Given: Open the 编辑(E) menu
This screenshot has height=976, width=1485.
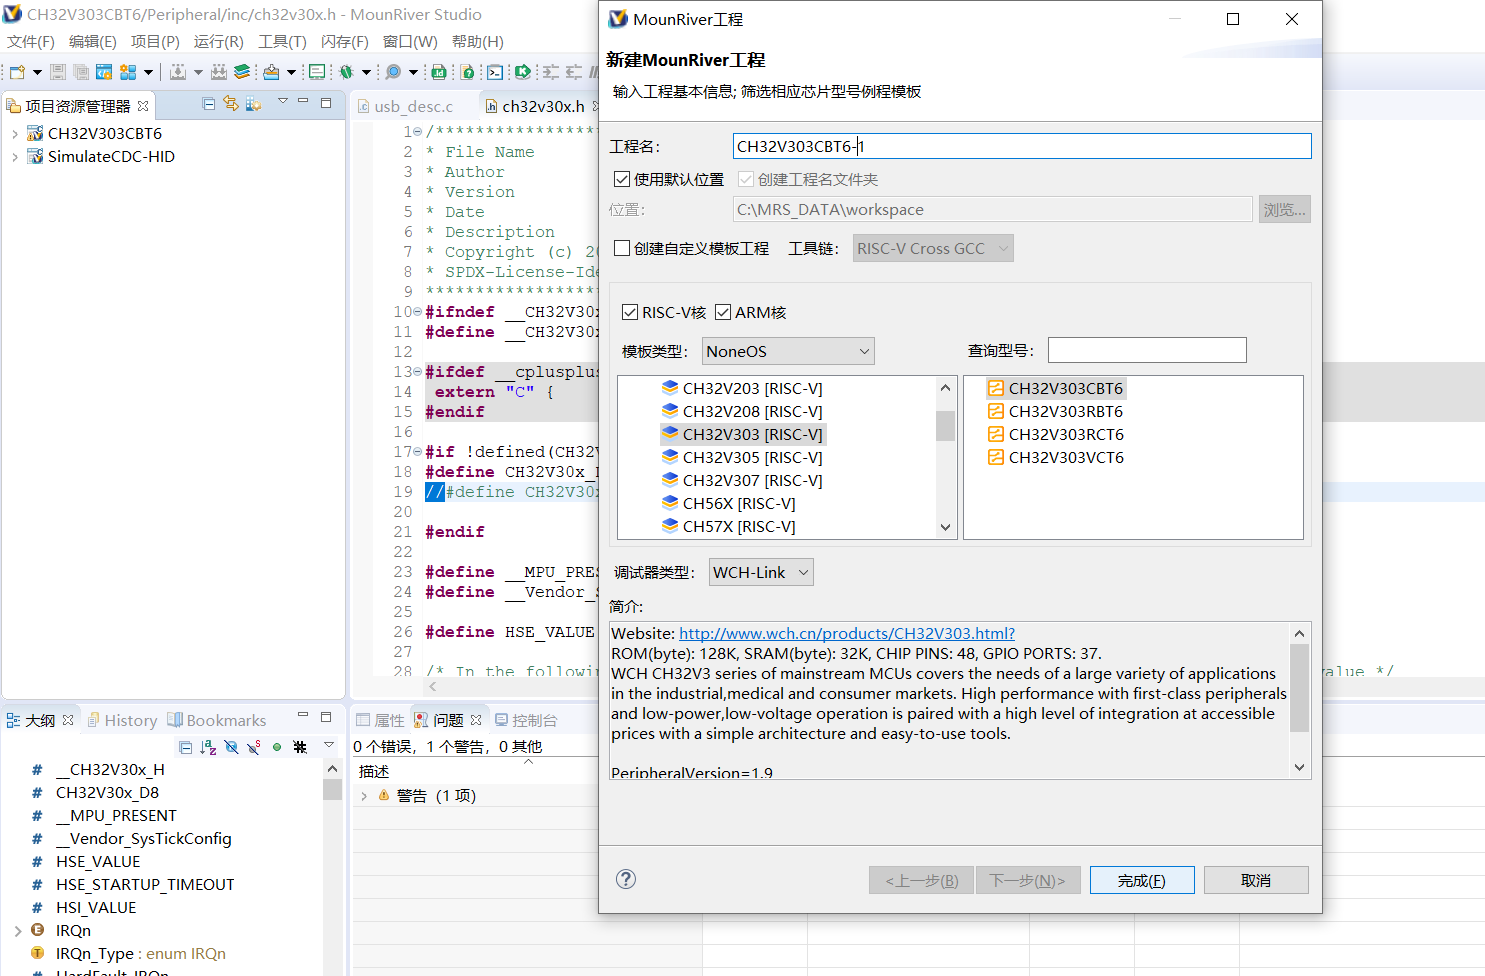Looking at the screenshot, I should pyautogui.click(x=93, y=41).
